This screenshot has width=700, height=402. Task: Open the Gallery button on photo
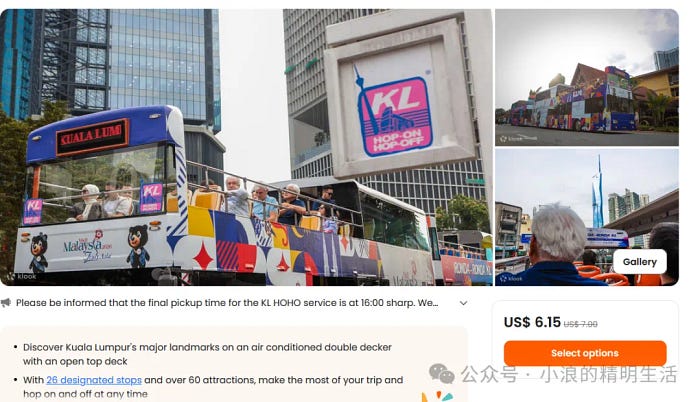639,262
